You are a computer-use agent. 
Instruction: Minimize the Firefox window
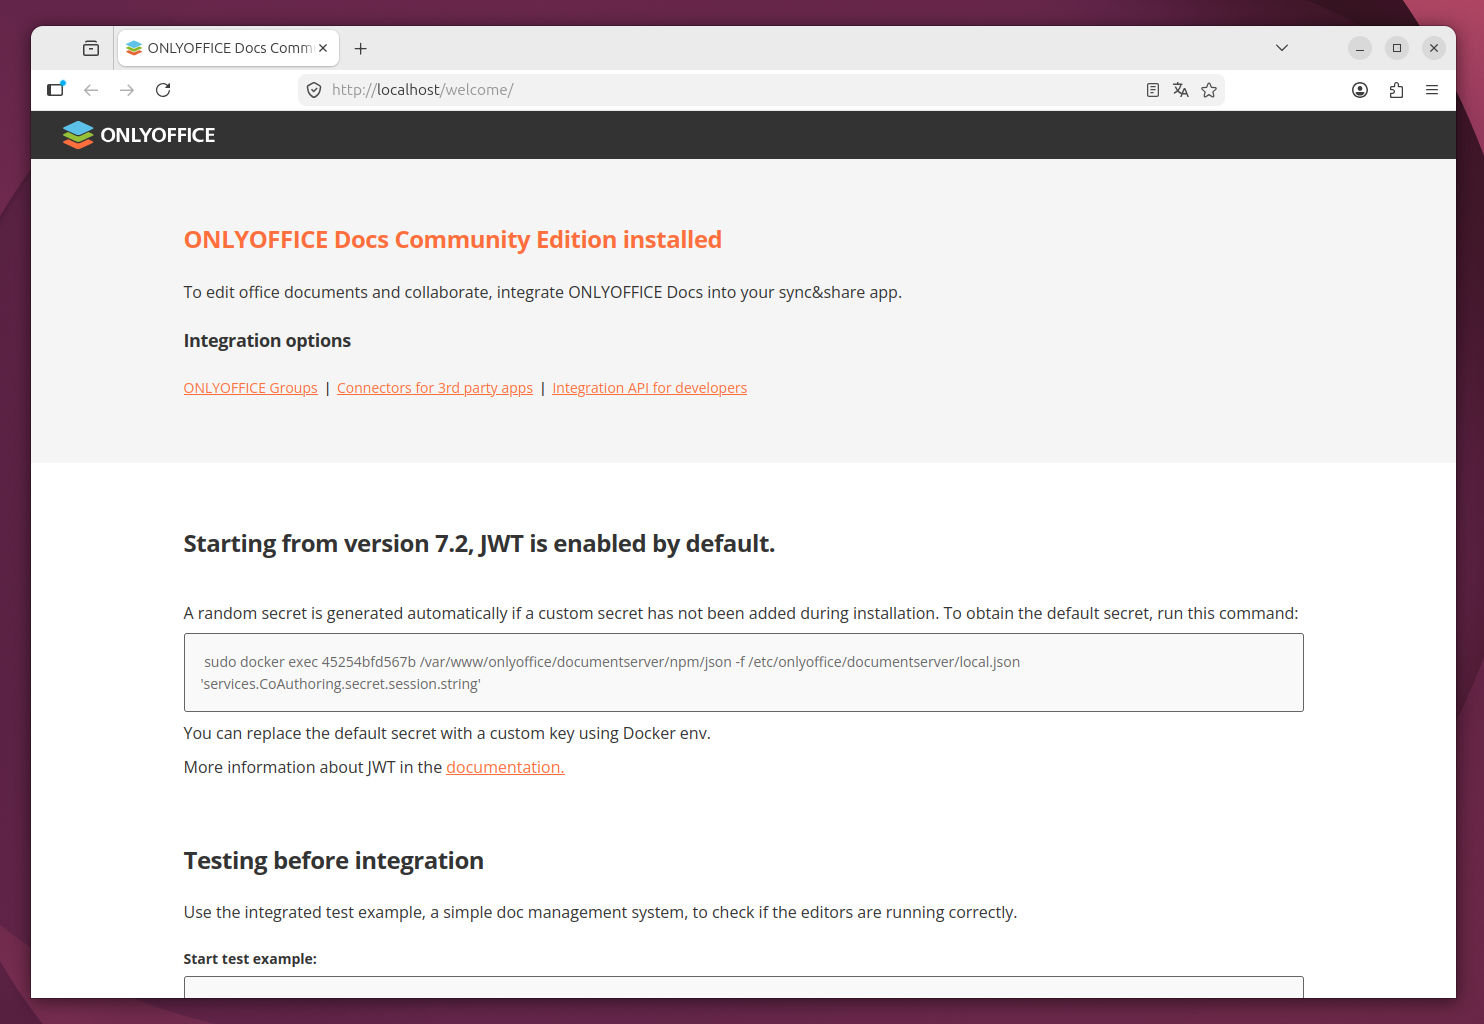pyautogui.click(x=1360, y=48)
